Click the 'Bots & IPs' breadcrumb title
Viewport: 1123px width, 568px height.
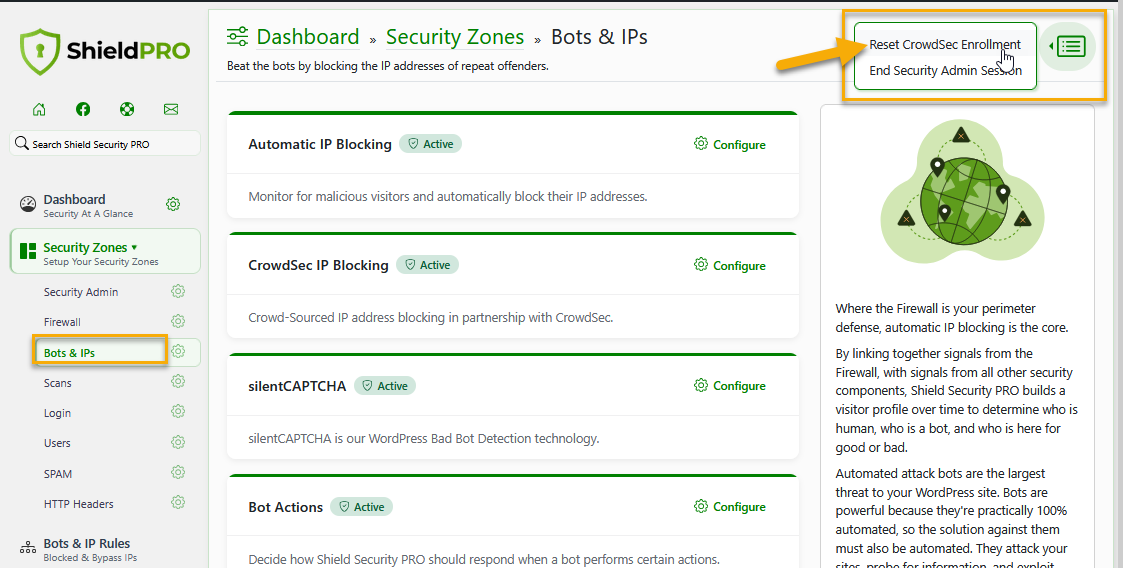[x=599, y=37]
